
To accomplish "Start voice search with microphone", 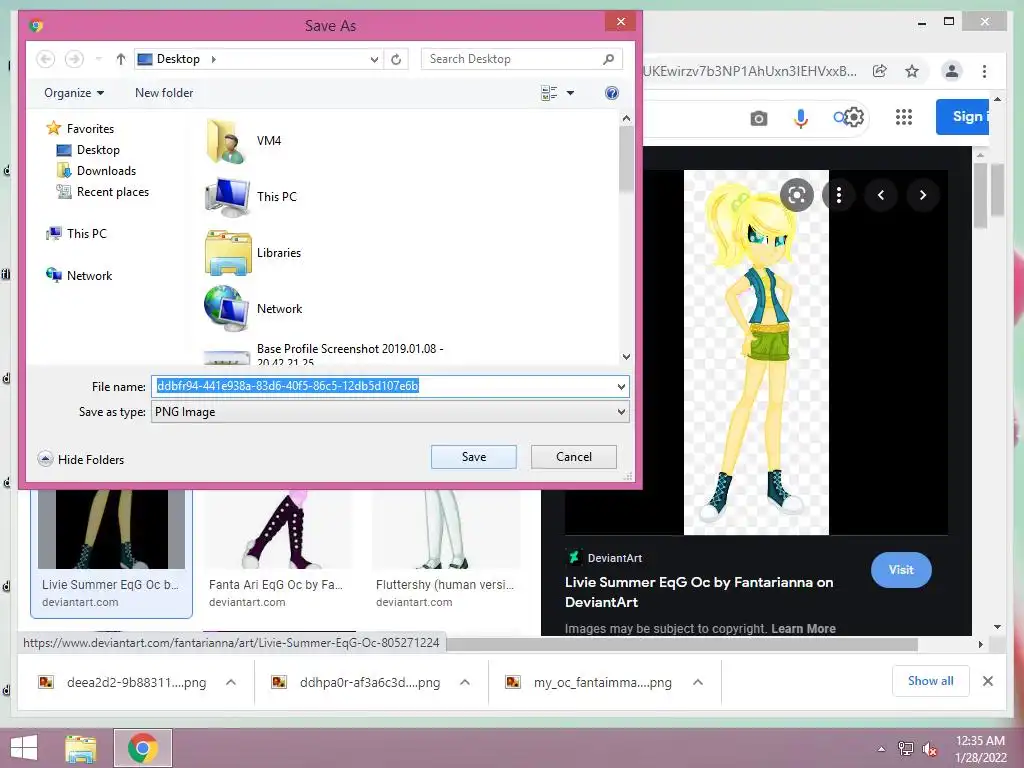I will coord(801,118).
